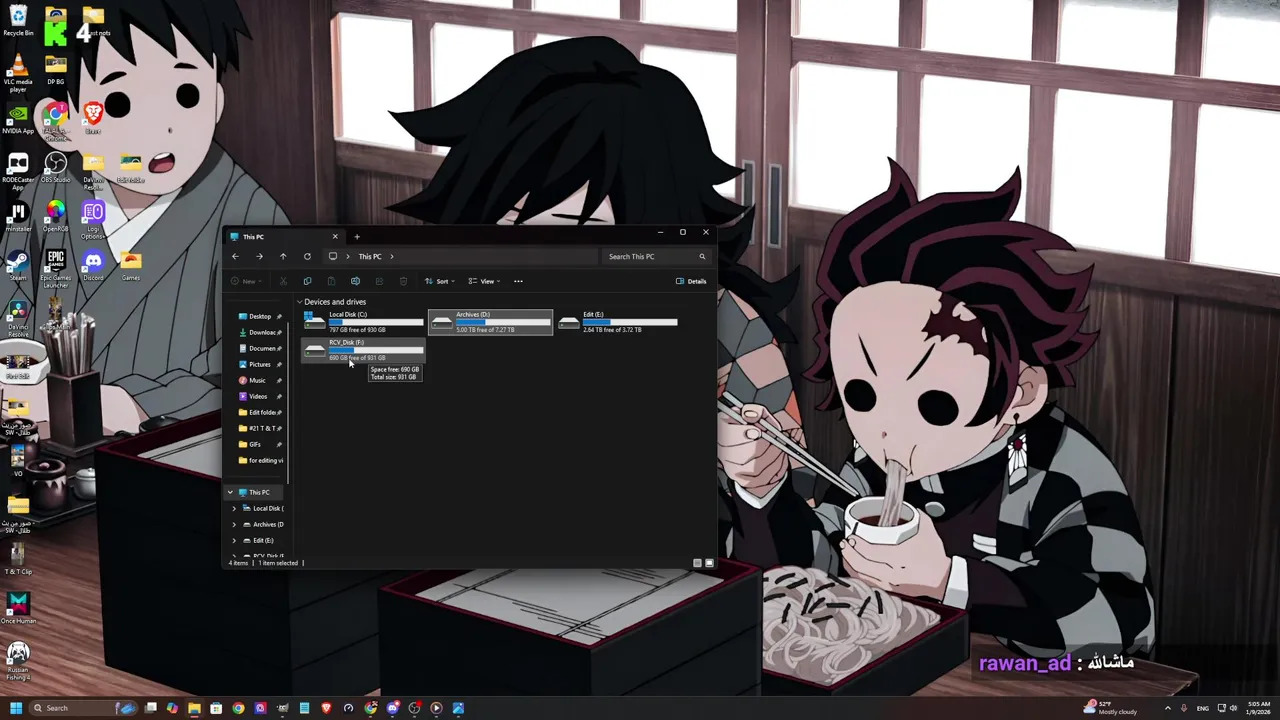This screenshot has height=720, width=1280.
Task: Switch to details view in status bar
Action: pyautogui.click(x=697, y=563)
